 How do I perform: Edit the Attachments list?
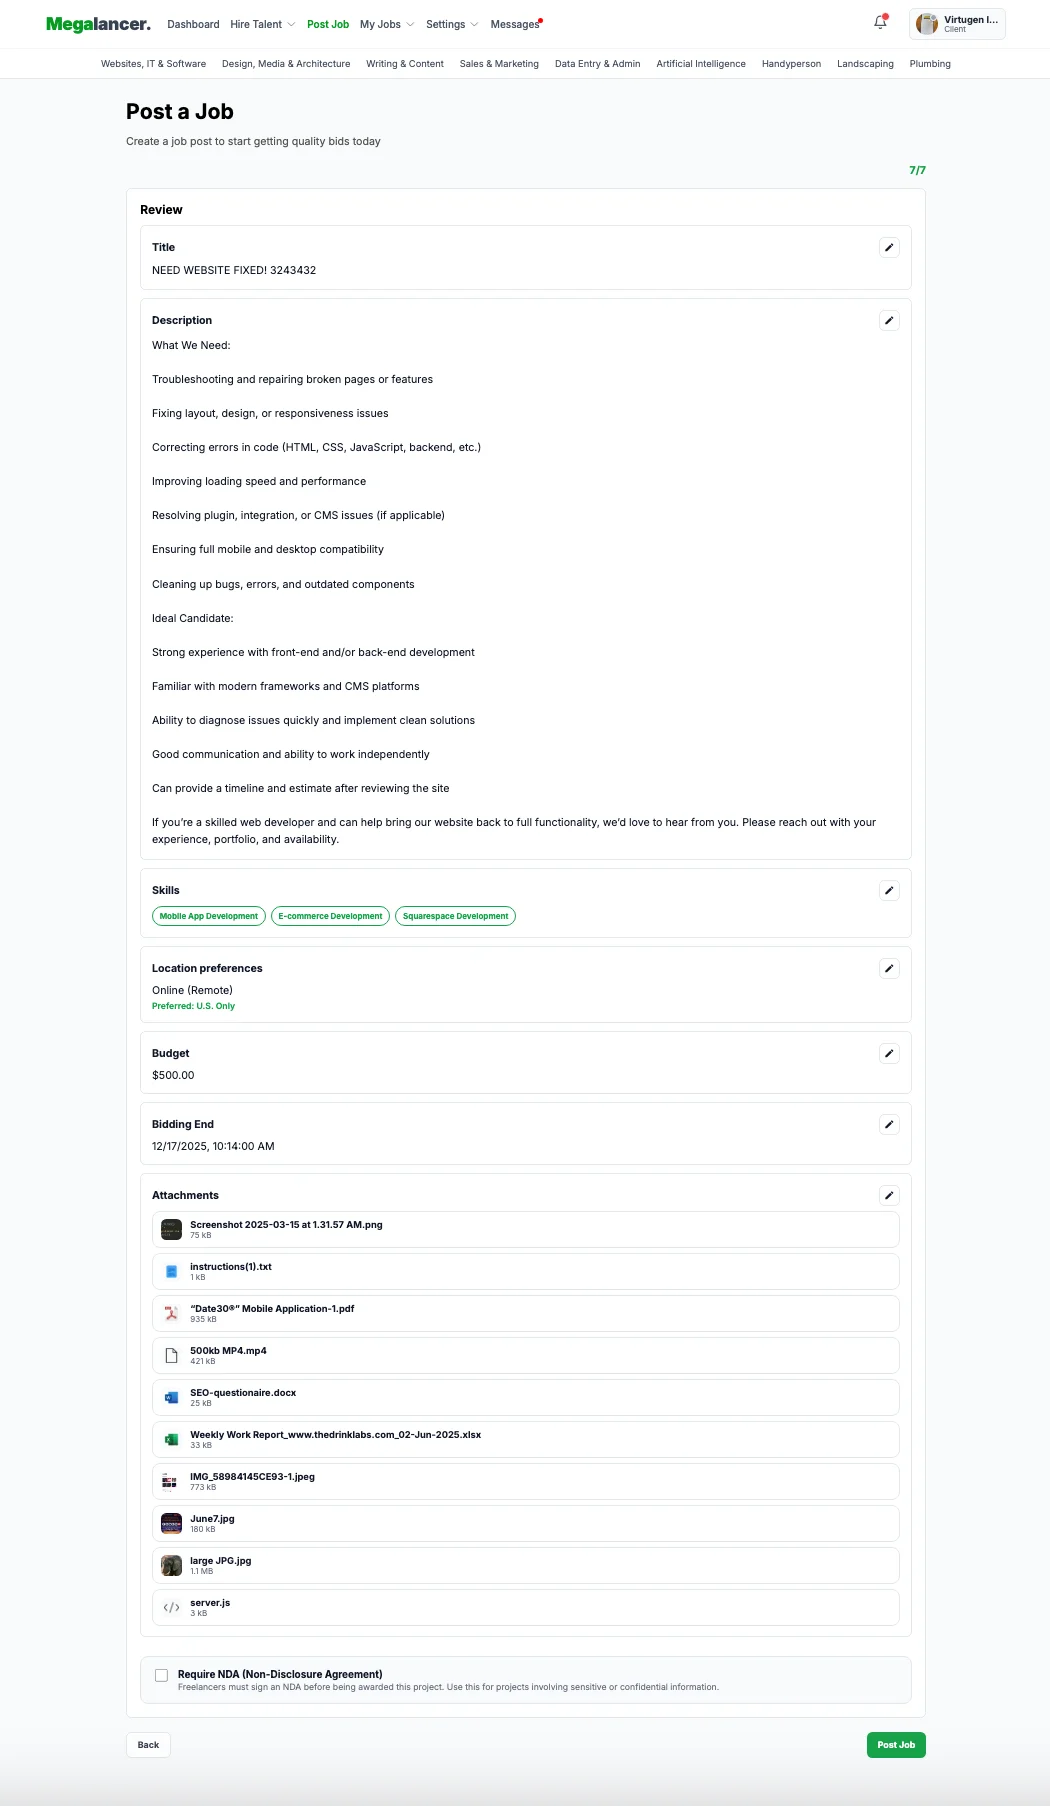tap(889, 1196)
